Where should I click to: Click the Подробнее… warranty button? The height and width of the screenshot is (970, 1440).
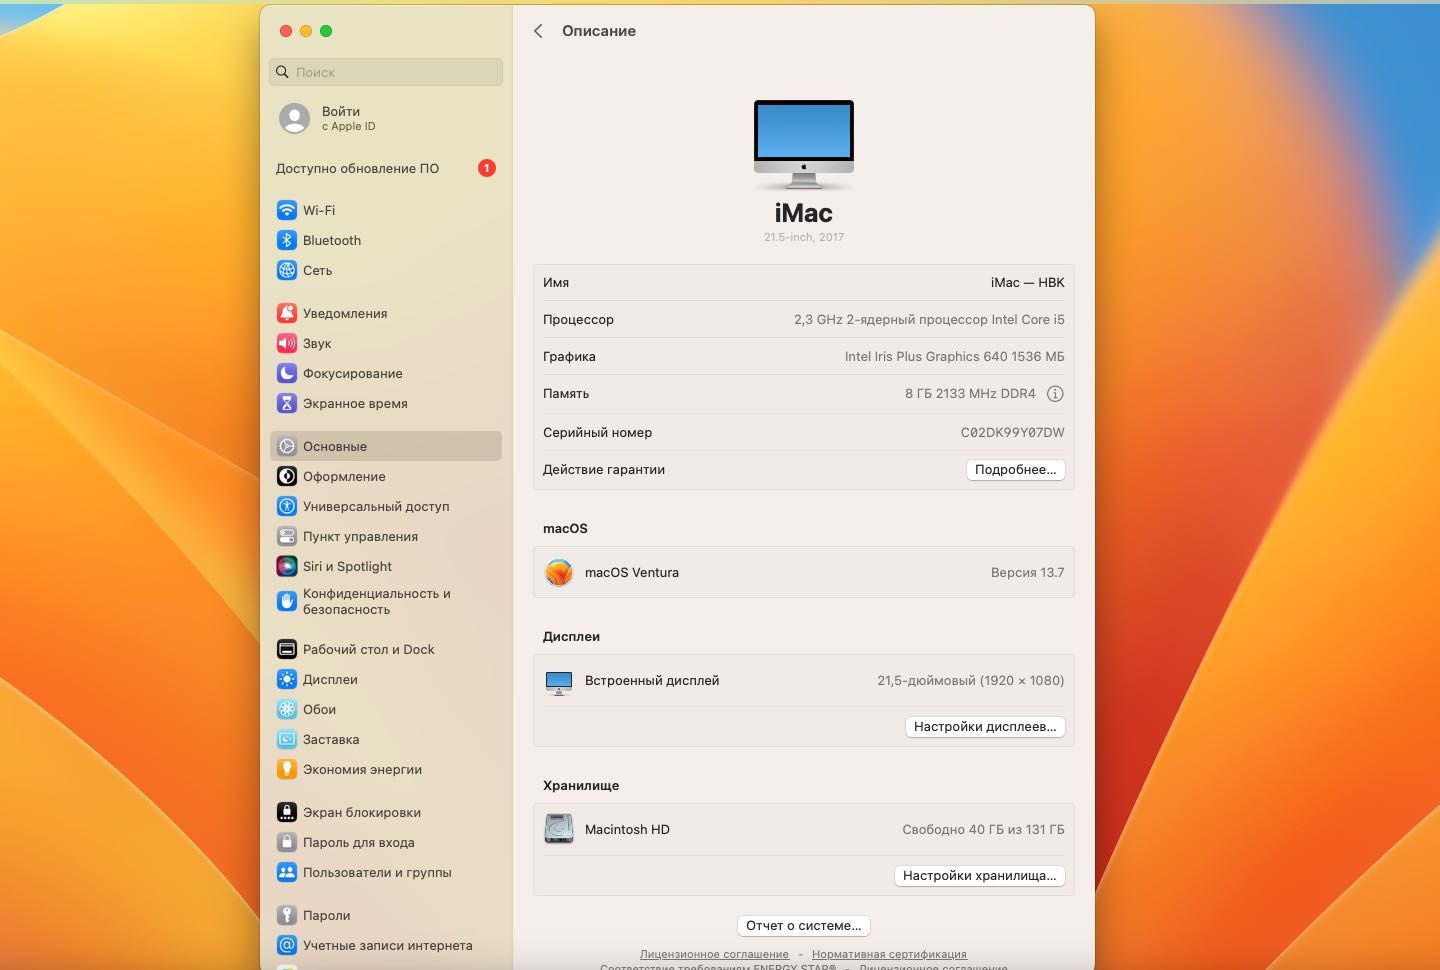tap(1015, 470)
